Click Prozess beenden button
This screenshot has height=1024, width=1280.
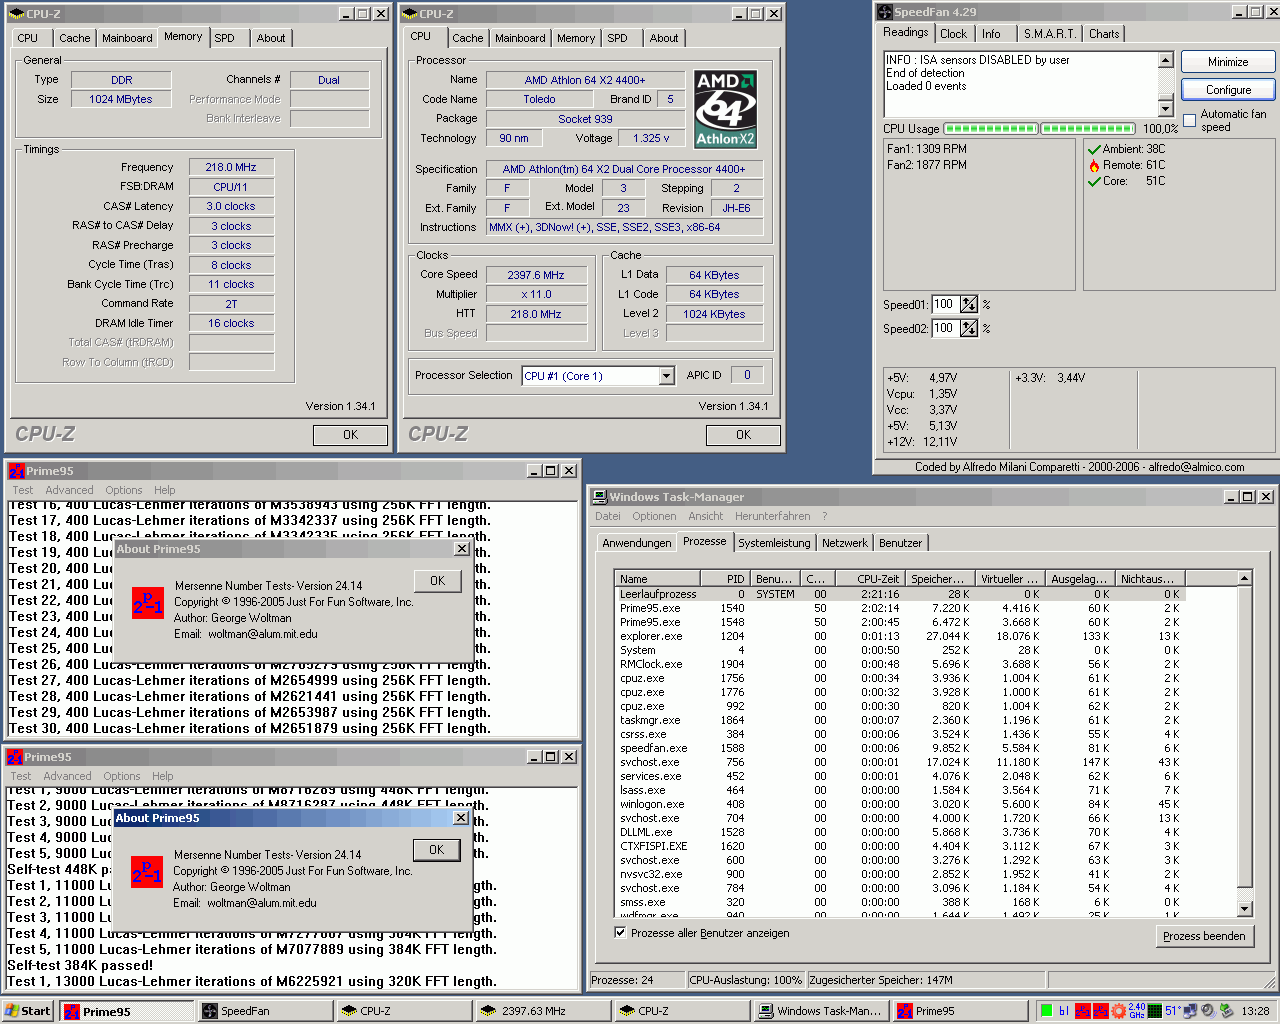(x=1204, y=936)
